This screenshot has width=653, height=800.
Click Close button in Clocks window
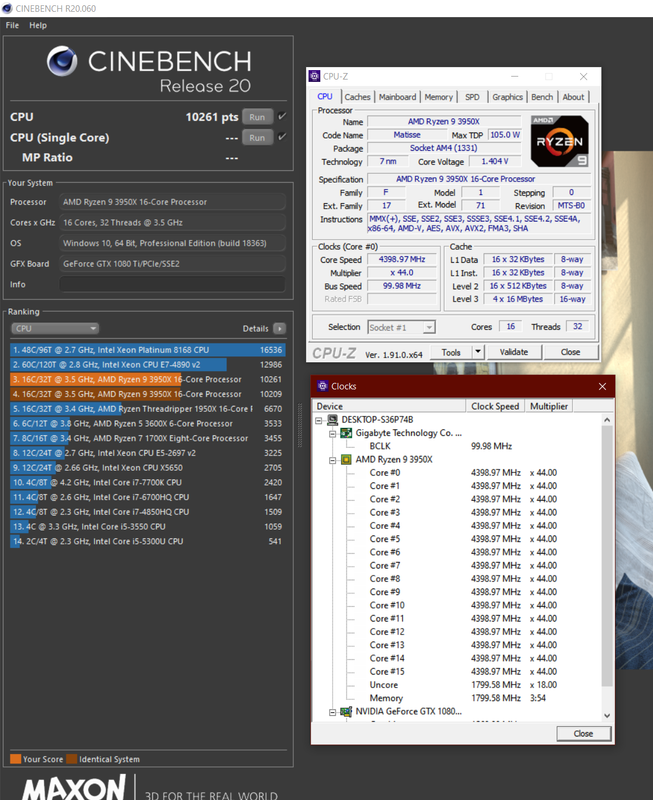coord(583,734)
